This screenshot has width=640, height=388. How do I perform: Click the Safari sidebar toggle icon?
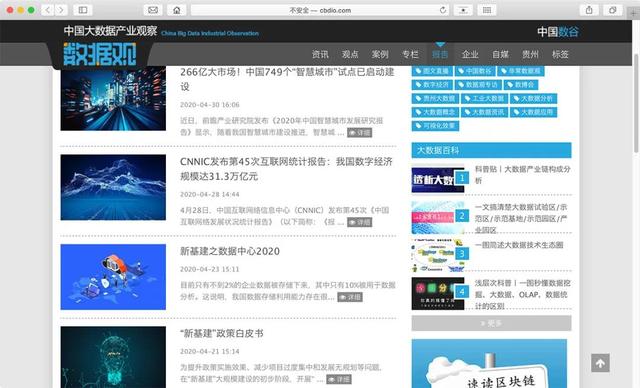83,10
